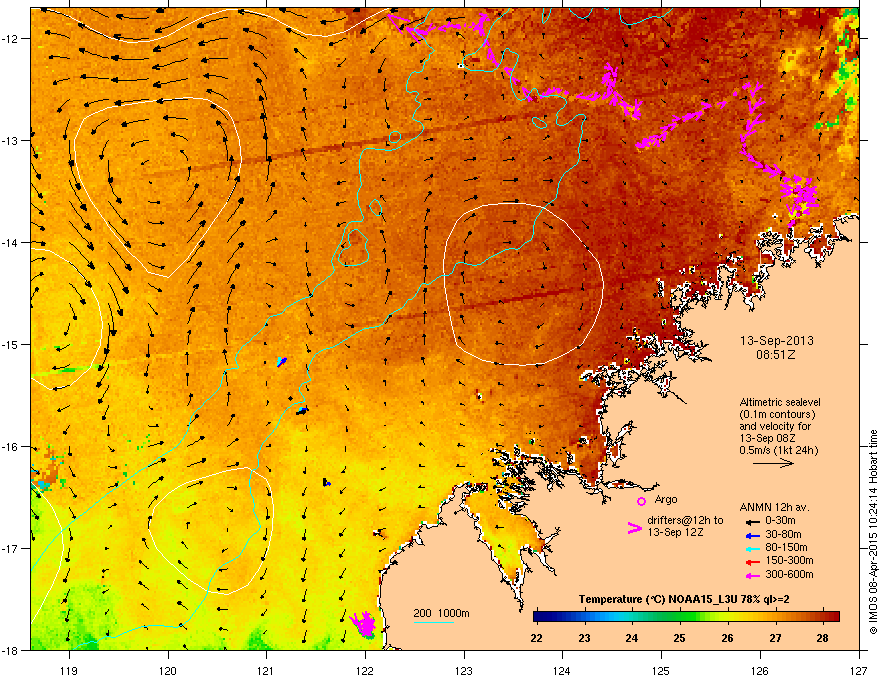Click the latitude axis label -14
Viewport: 880px width, 680px height.
pyautogui.click(x=12, y=243)
